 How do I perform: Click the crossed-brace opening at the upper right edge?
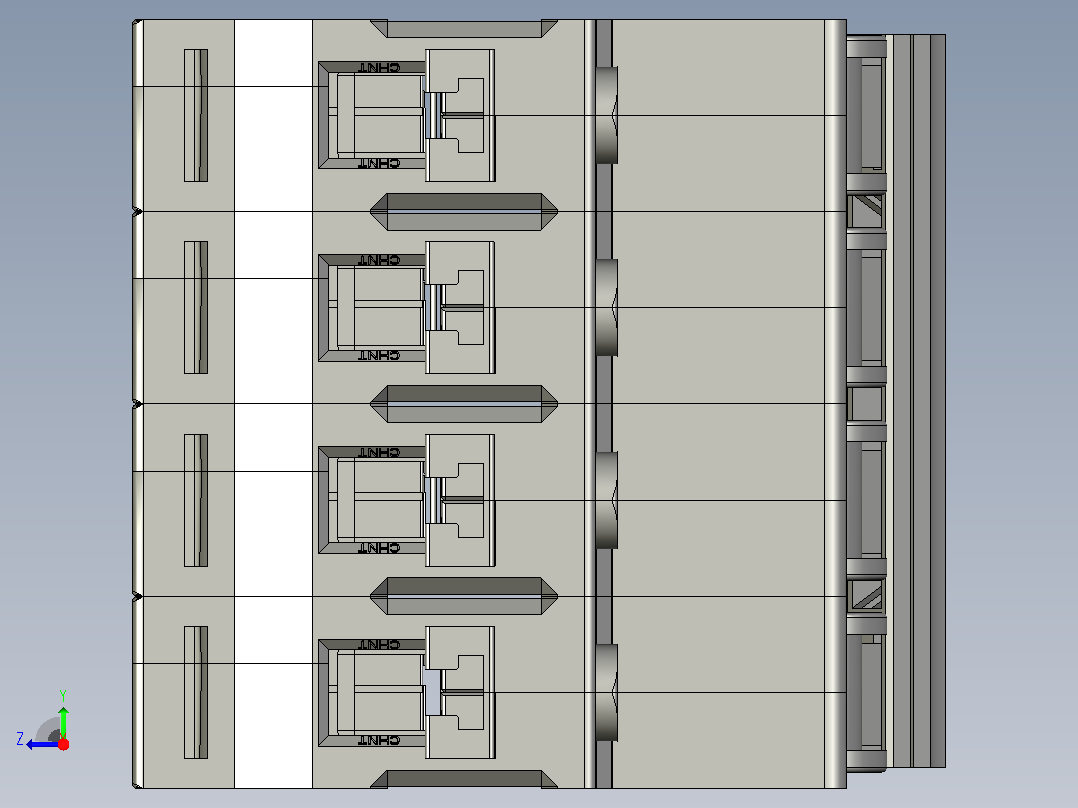pyautogui.click(x=866, y=211)
